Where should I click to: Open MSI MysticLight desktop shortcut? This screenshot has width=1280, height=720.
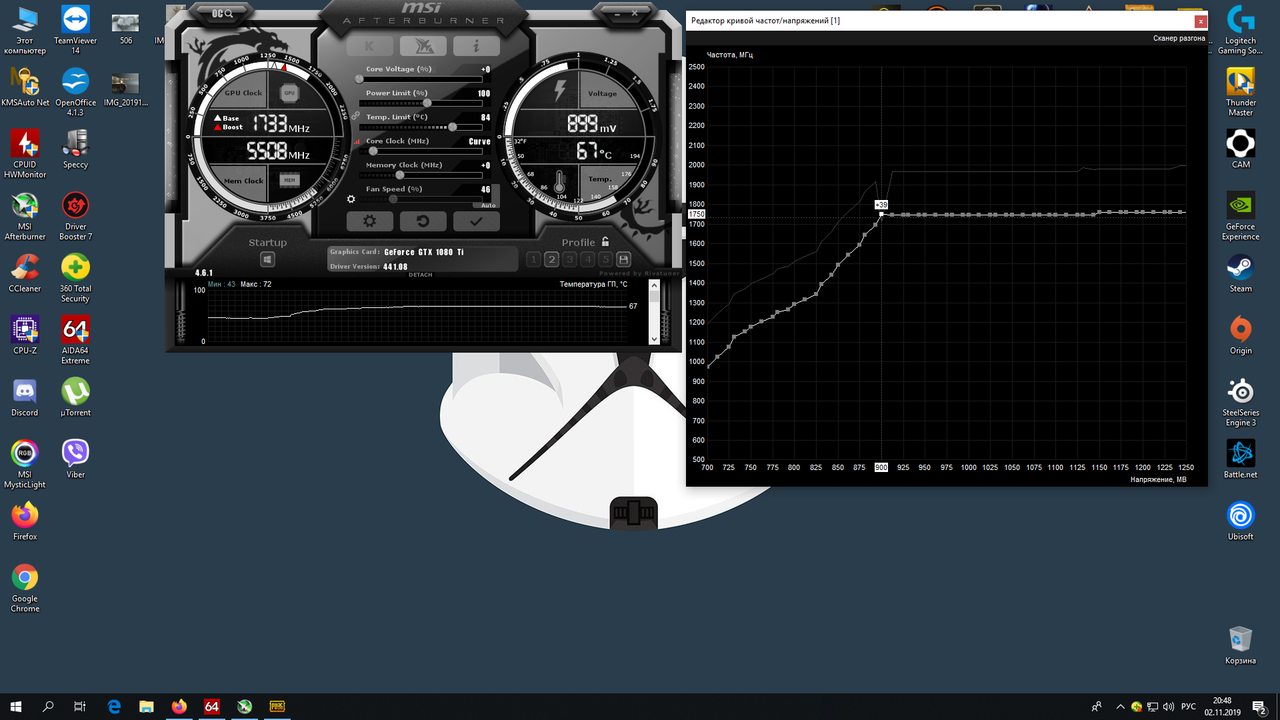[x=25, y=465]
